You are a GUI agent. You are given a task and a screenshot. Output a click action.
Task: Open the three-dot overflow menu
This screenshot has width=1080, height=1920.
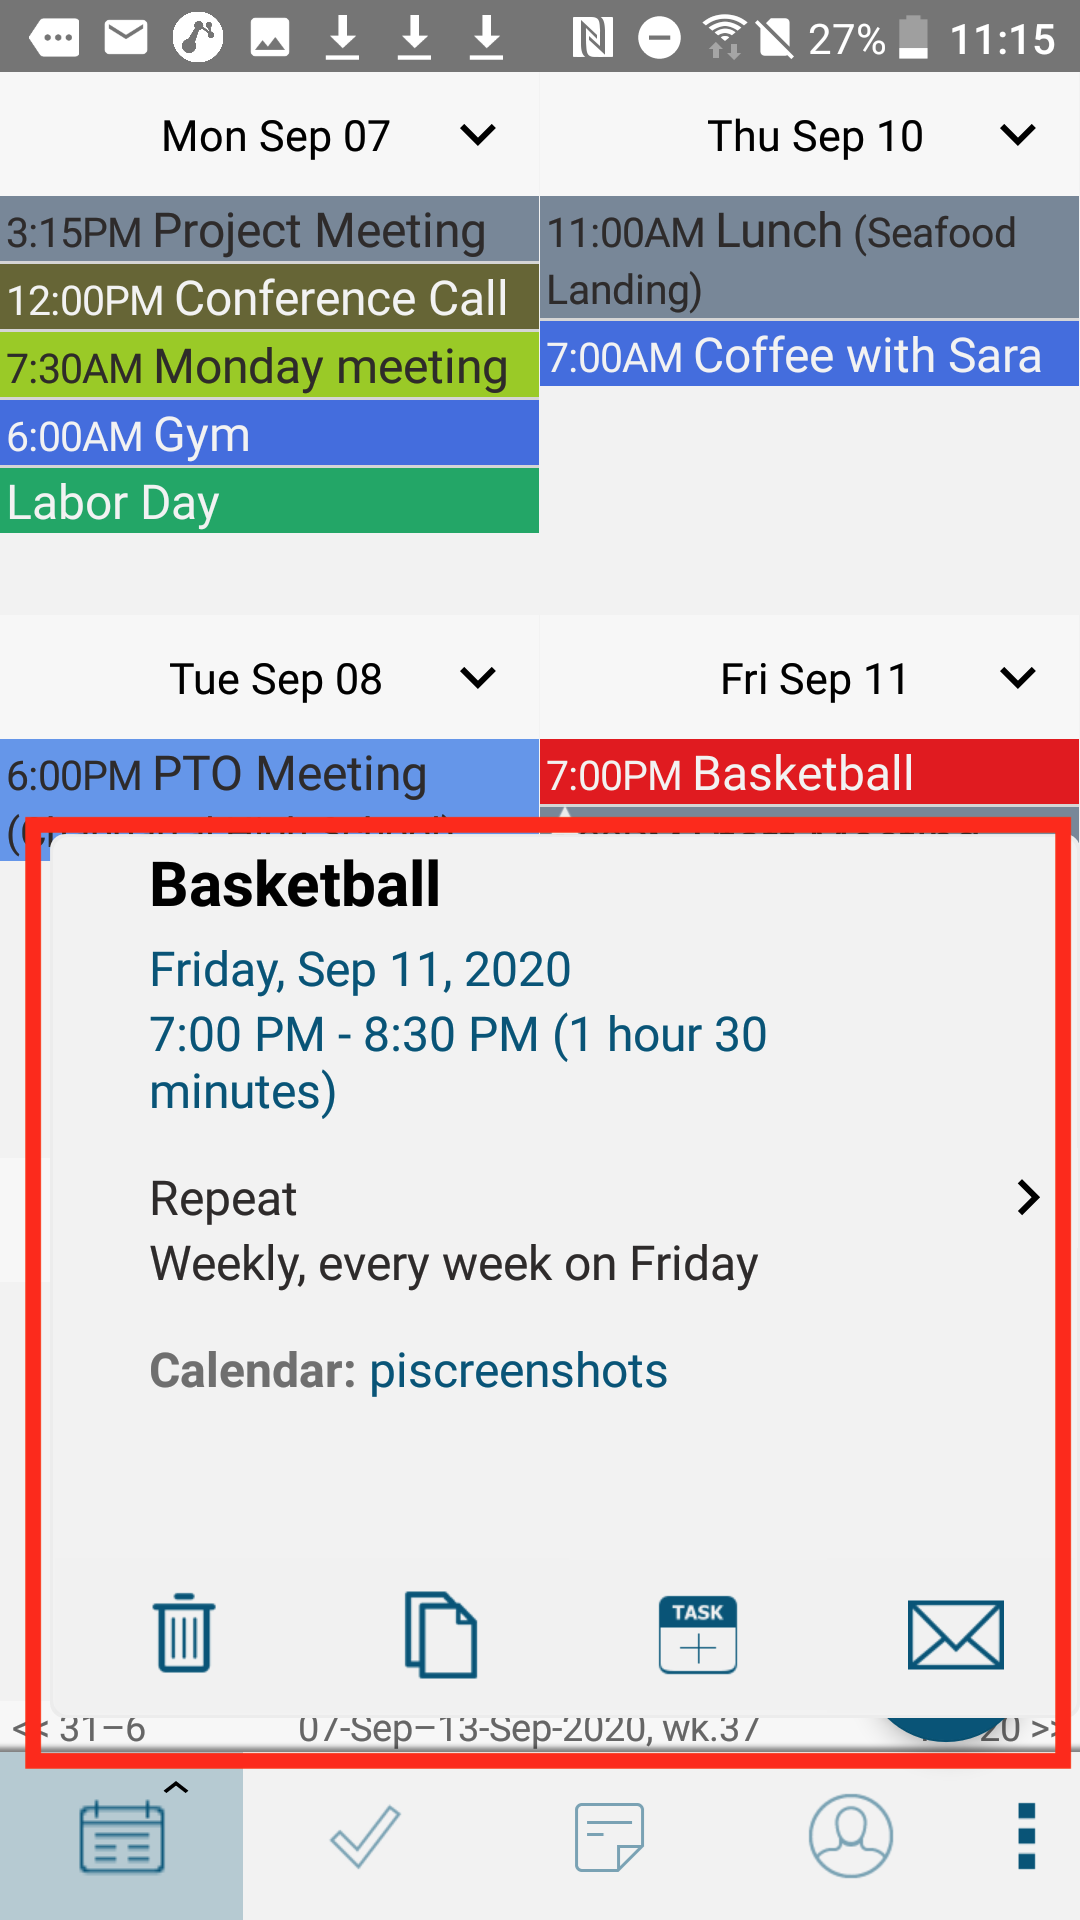(x=1026, y=1836)
